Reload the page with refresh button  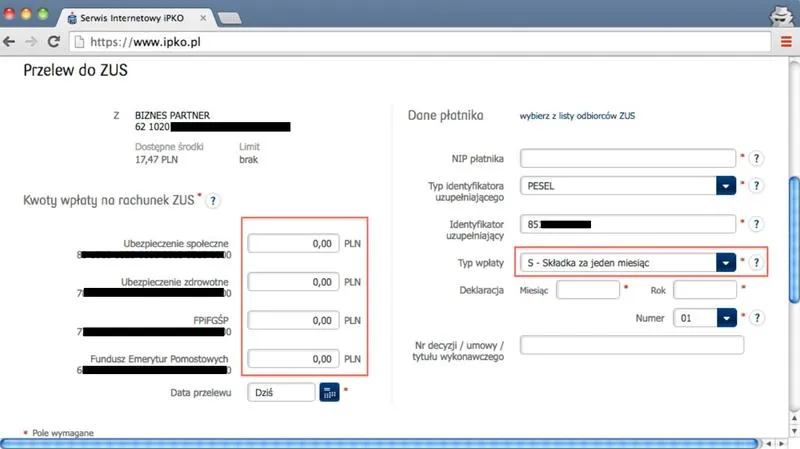tap(55, 41)
